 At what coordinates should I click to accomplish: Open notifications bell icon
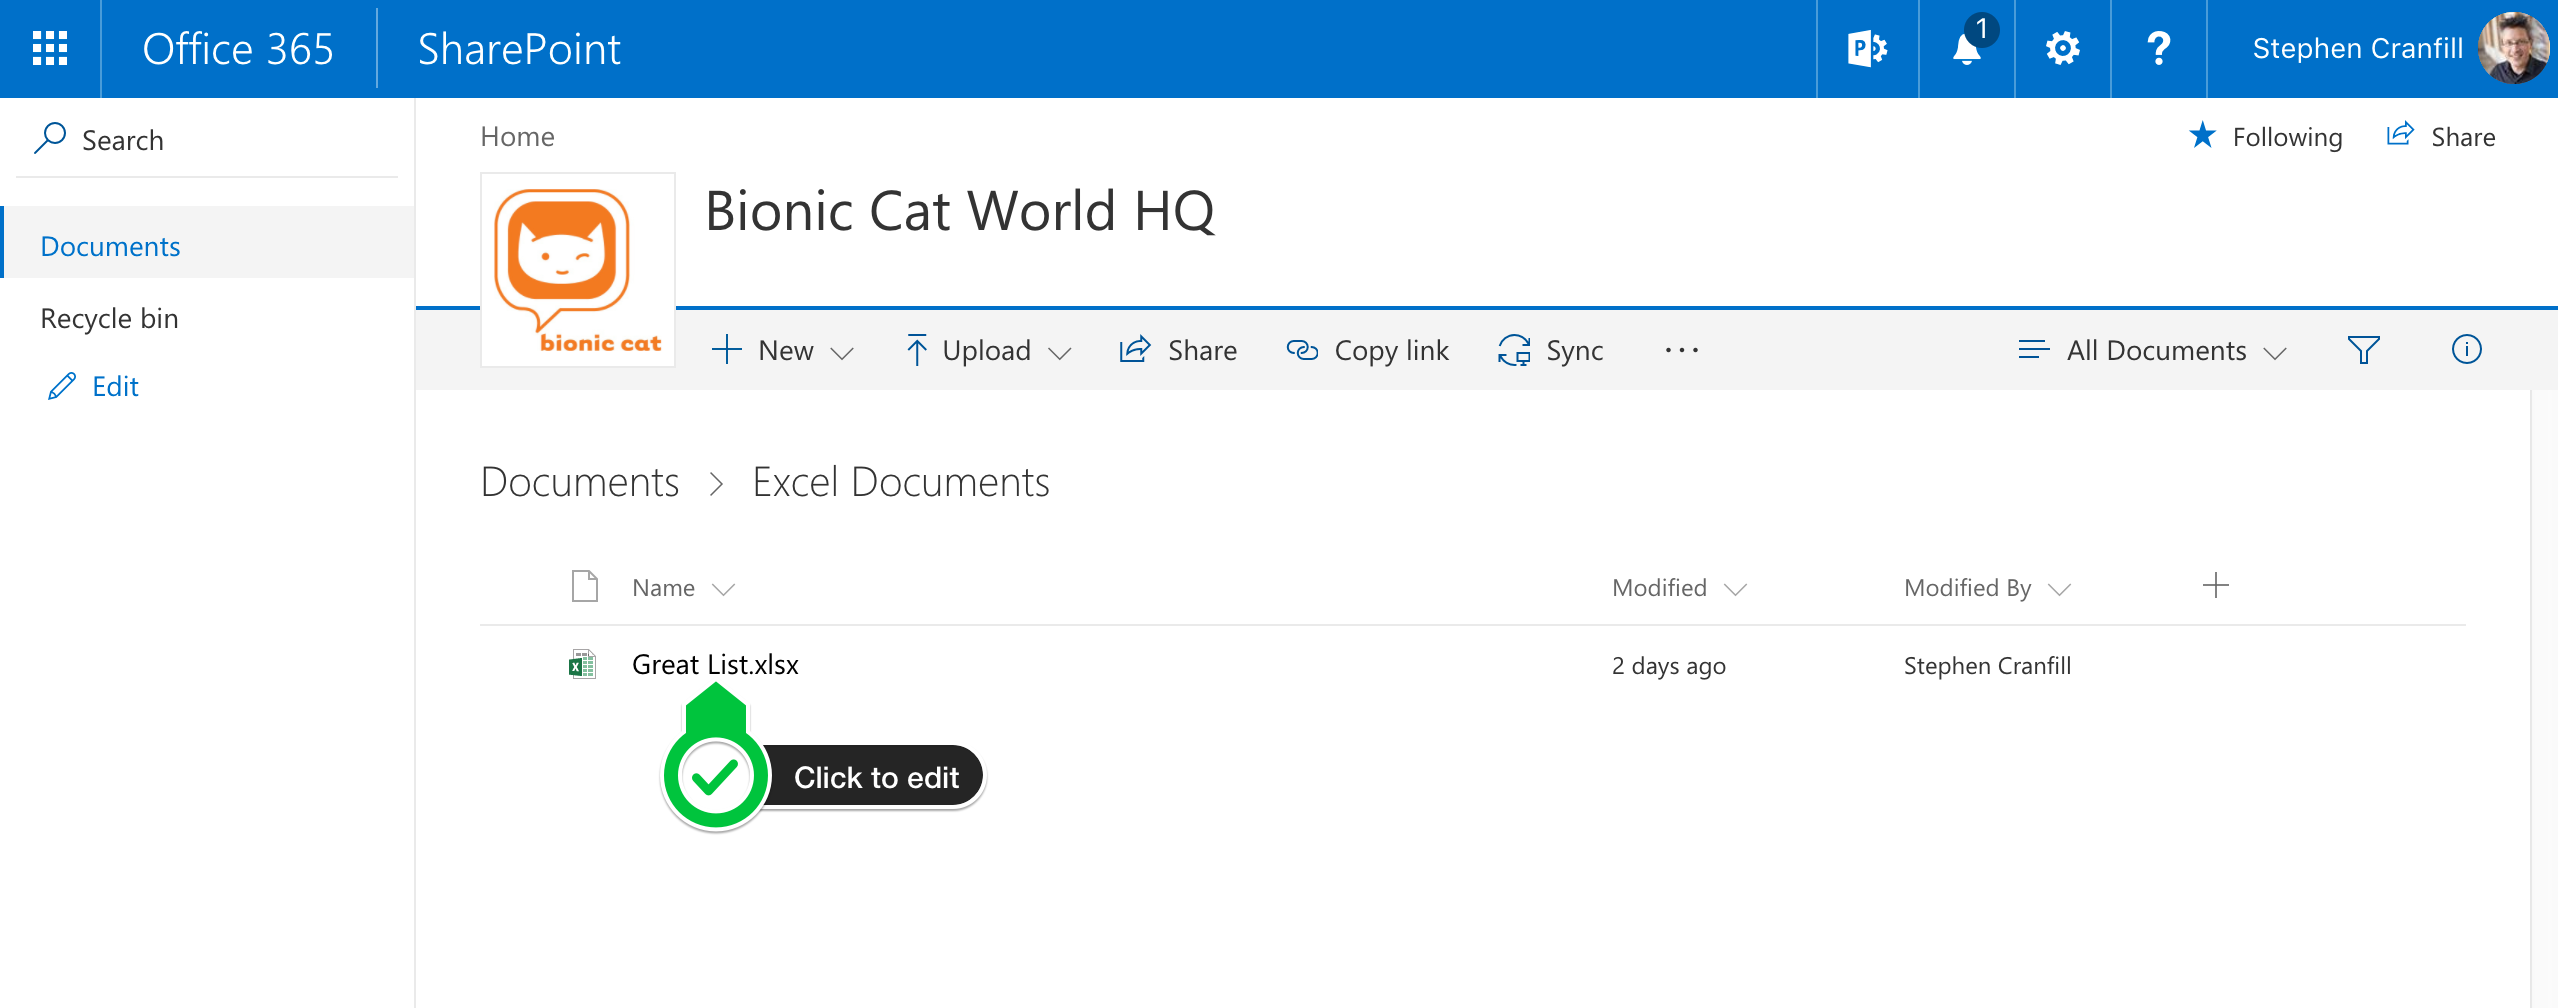click(x=1967, y=48)
